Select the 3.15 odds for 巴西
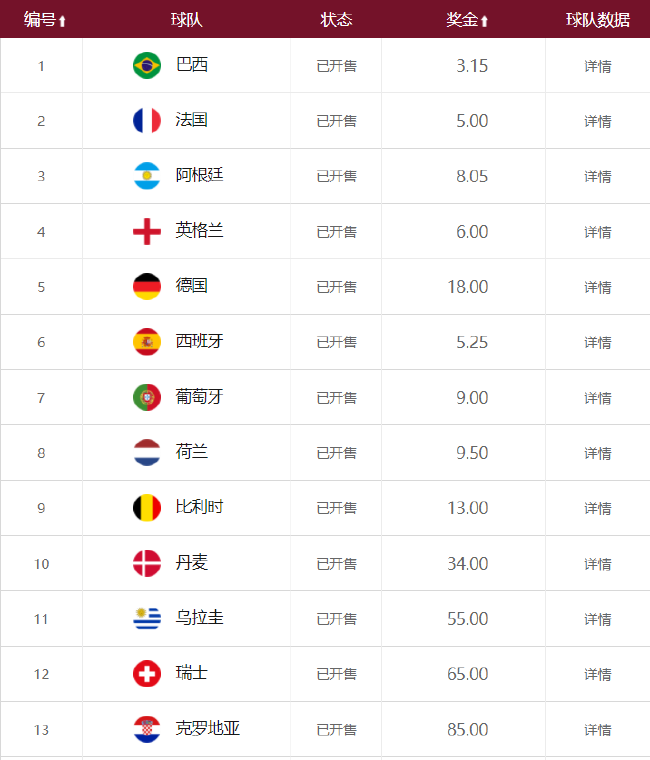650x760 pixels. [x=471, y=66]
